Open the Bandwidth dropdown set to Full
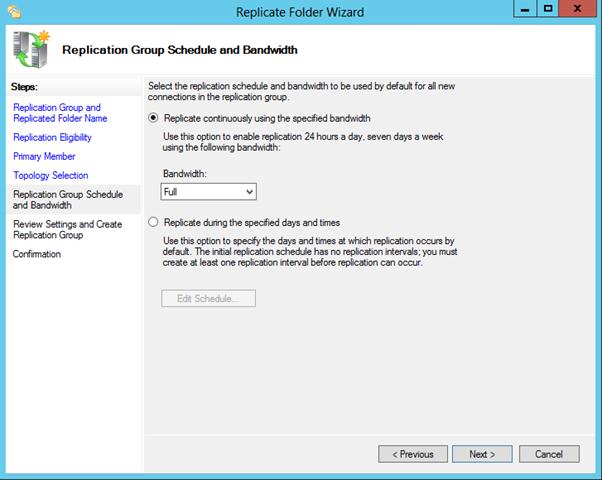The image size is (602, 480). (208, 191)
